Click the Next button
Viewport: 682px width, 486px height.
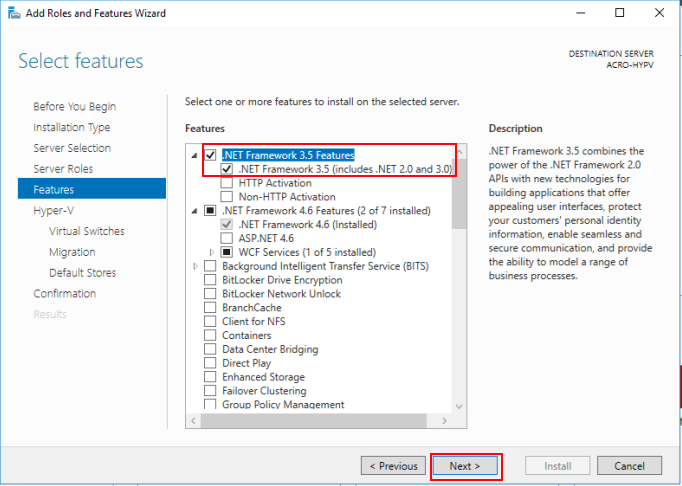(465, 466)
